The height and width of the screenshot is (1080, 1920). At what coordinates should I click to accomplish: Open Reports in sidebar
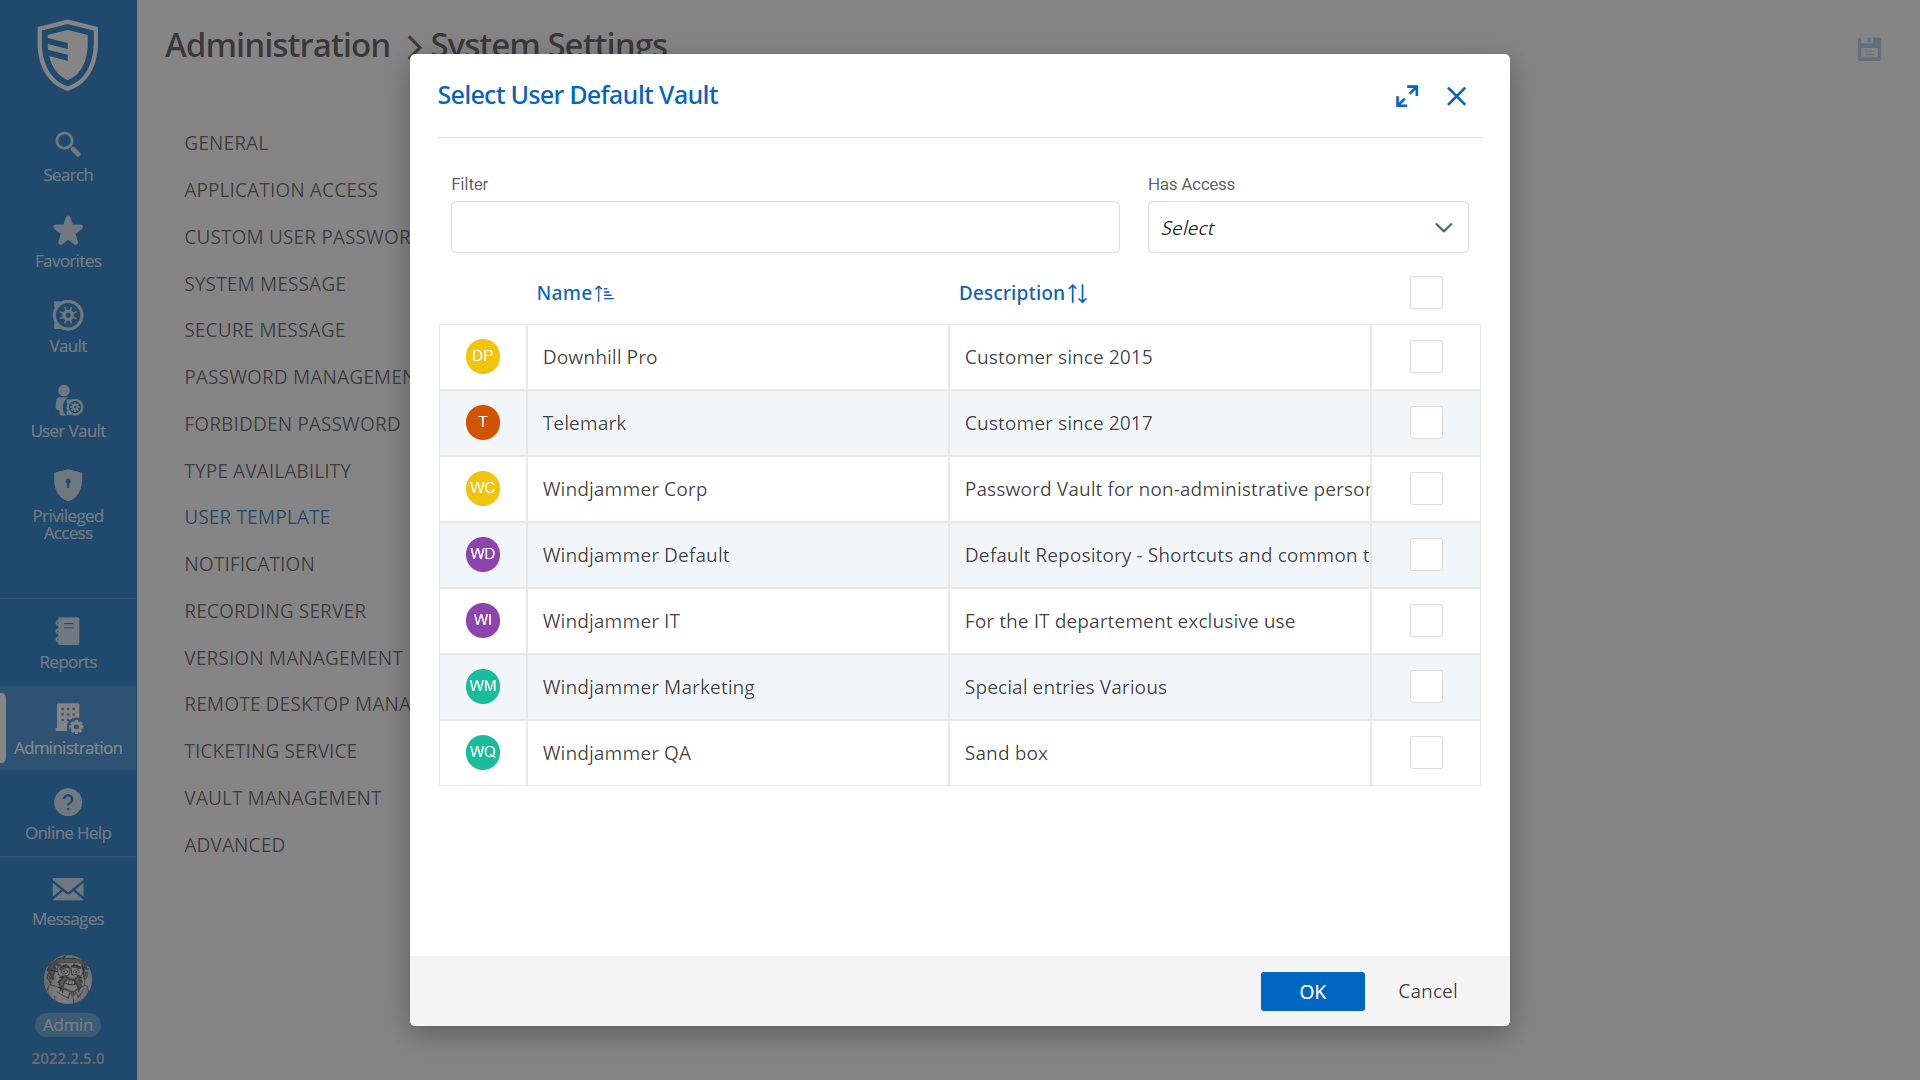68,644
